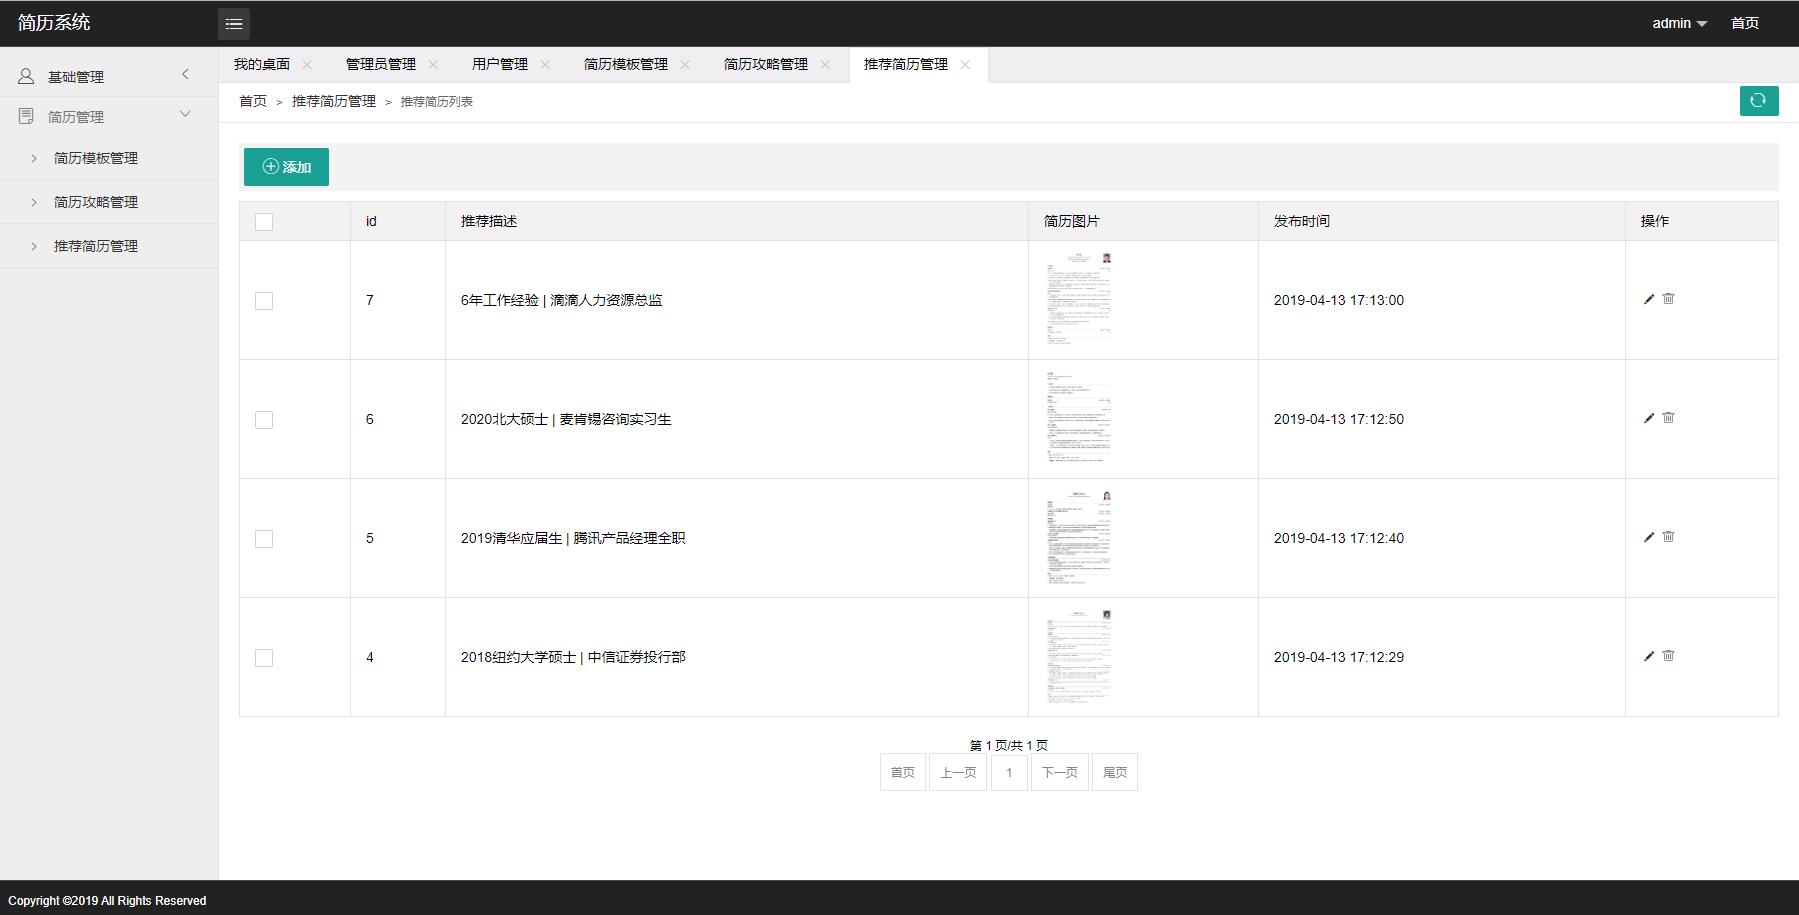Check the box for row id 6
Image resolution: width=1799 pixels, height=915 pixels.
[x=264, y=420]
